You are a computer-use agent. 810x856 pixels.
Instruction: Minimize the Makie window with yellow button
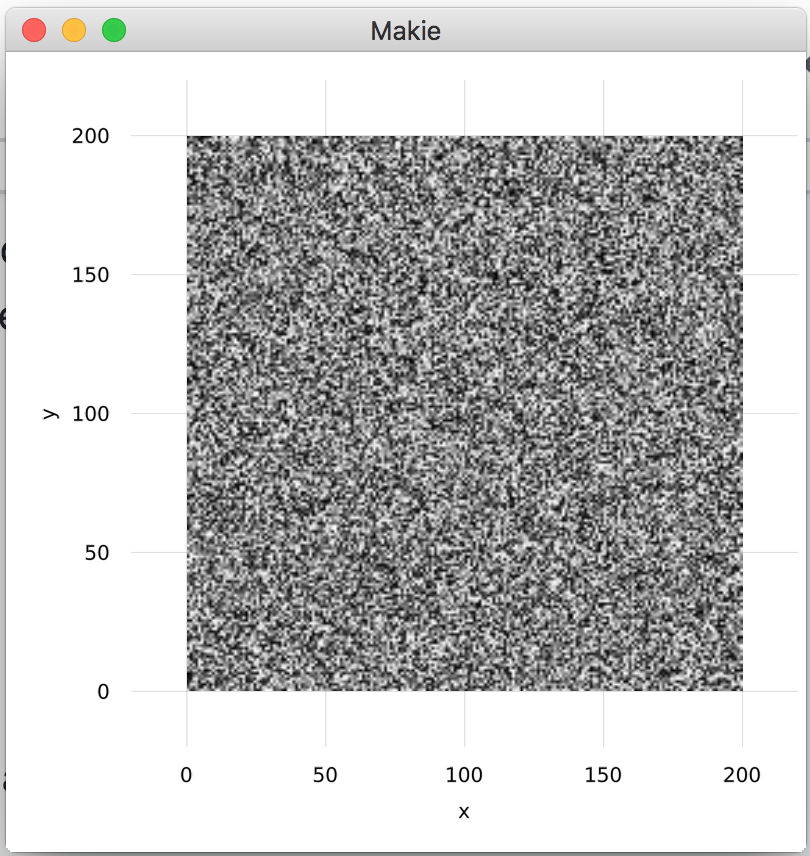click(74, 30)
